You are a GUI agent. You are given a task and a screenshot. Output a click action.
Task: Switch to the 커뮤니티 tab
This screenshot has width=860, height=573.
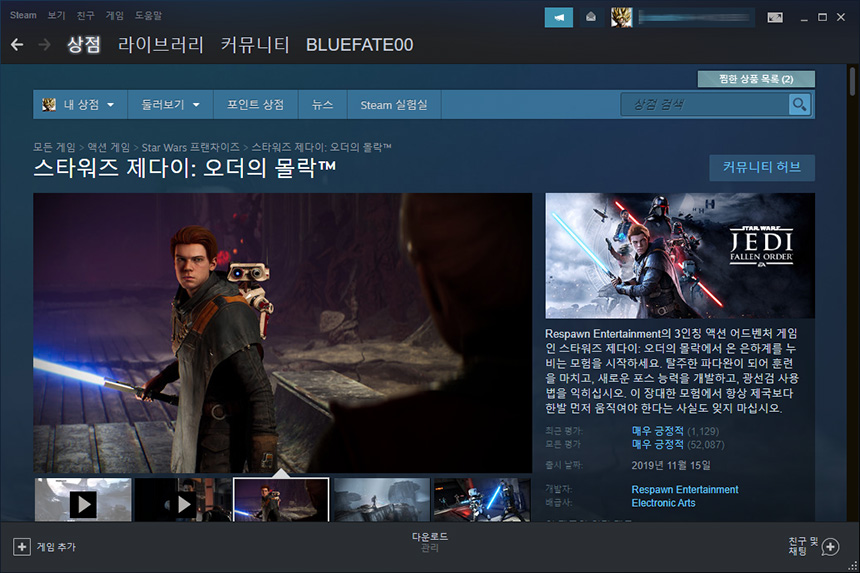pos(255,44)
